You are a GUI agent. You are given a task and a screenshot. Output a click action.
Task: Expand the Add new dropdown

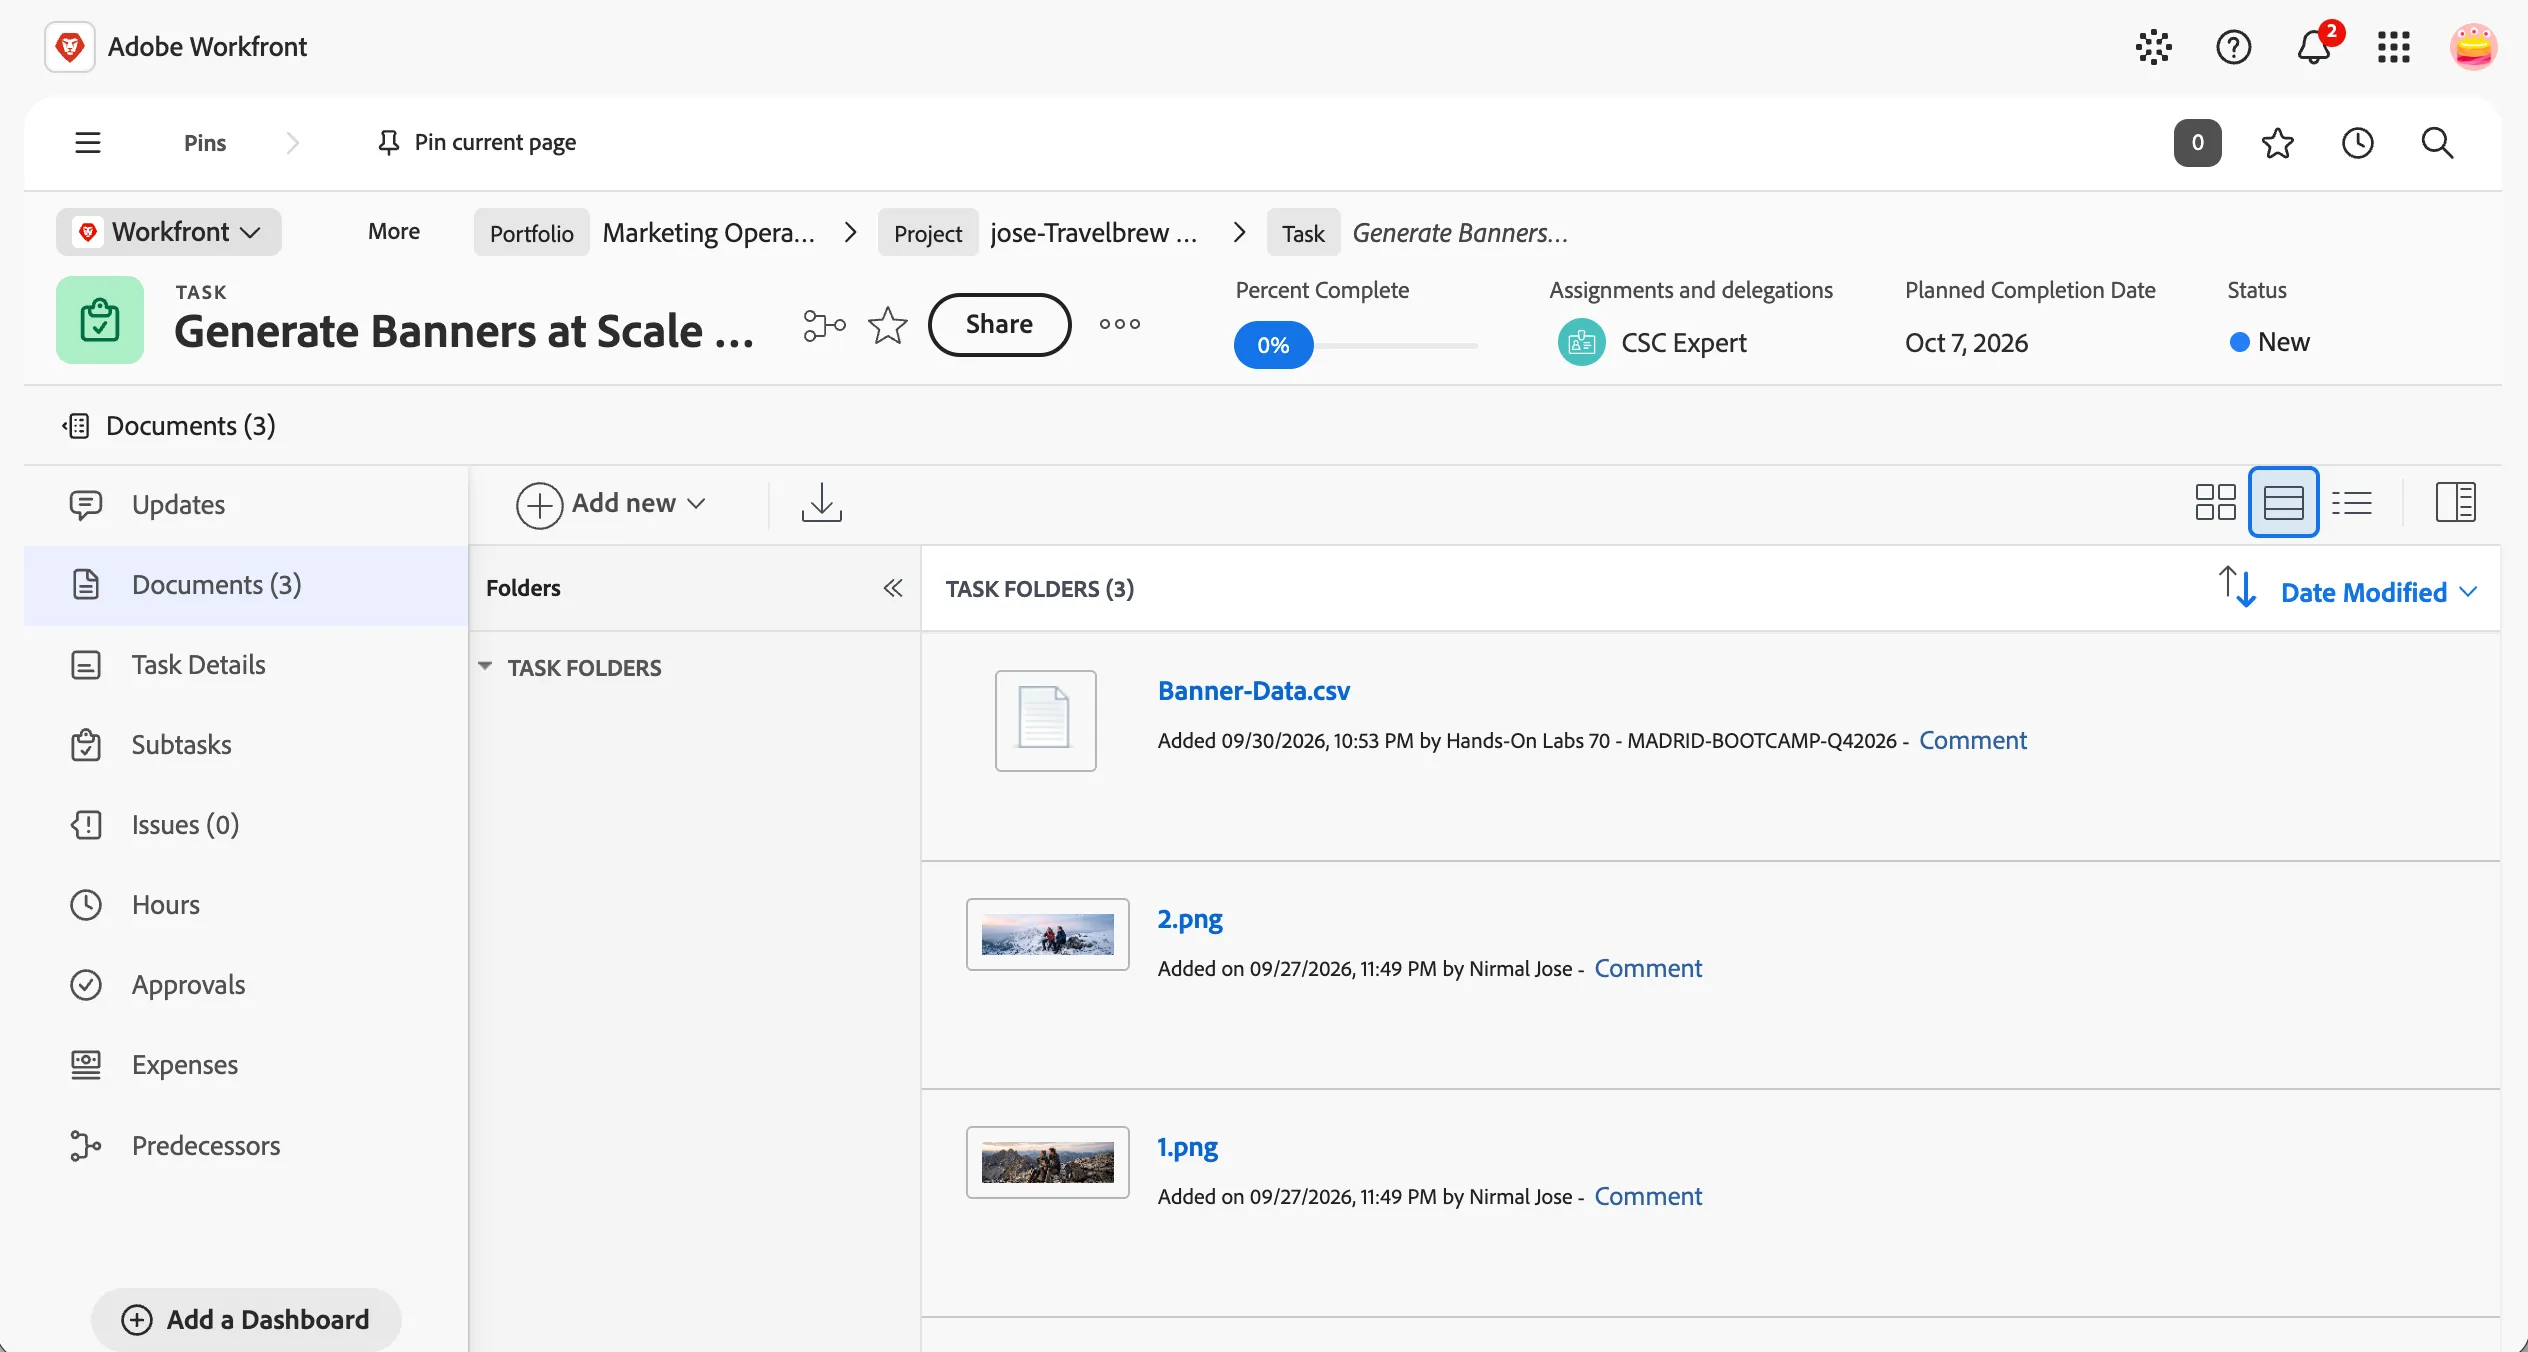tap(611, 503)
